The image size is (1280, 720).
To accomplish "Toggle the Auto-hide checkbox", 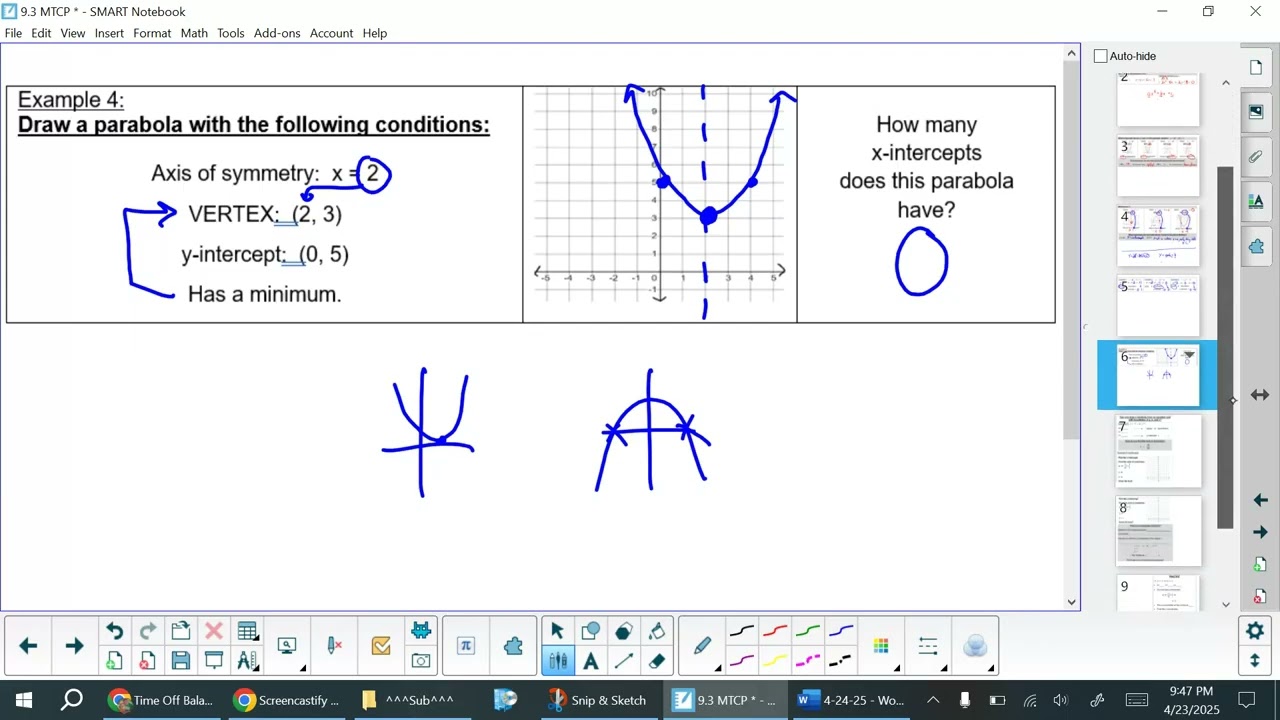I will tap(1101, 56).
